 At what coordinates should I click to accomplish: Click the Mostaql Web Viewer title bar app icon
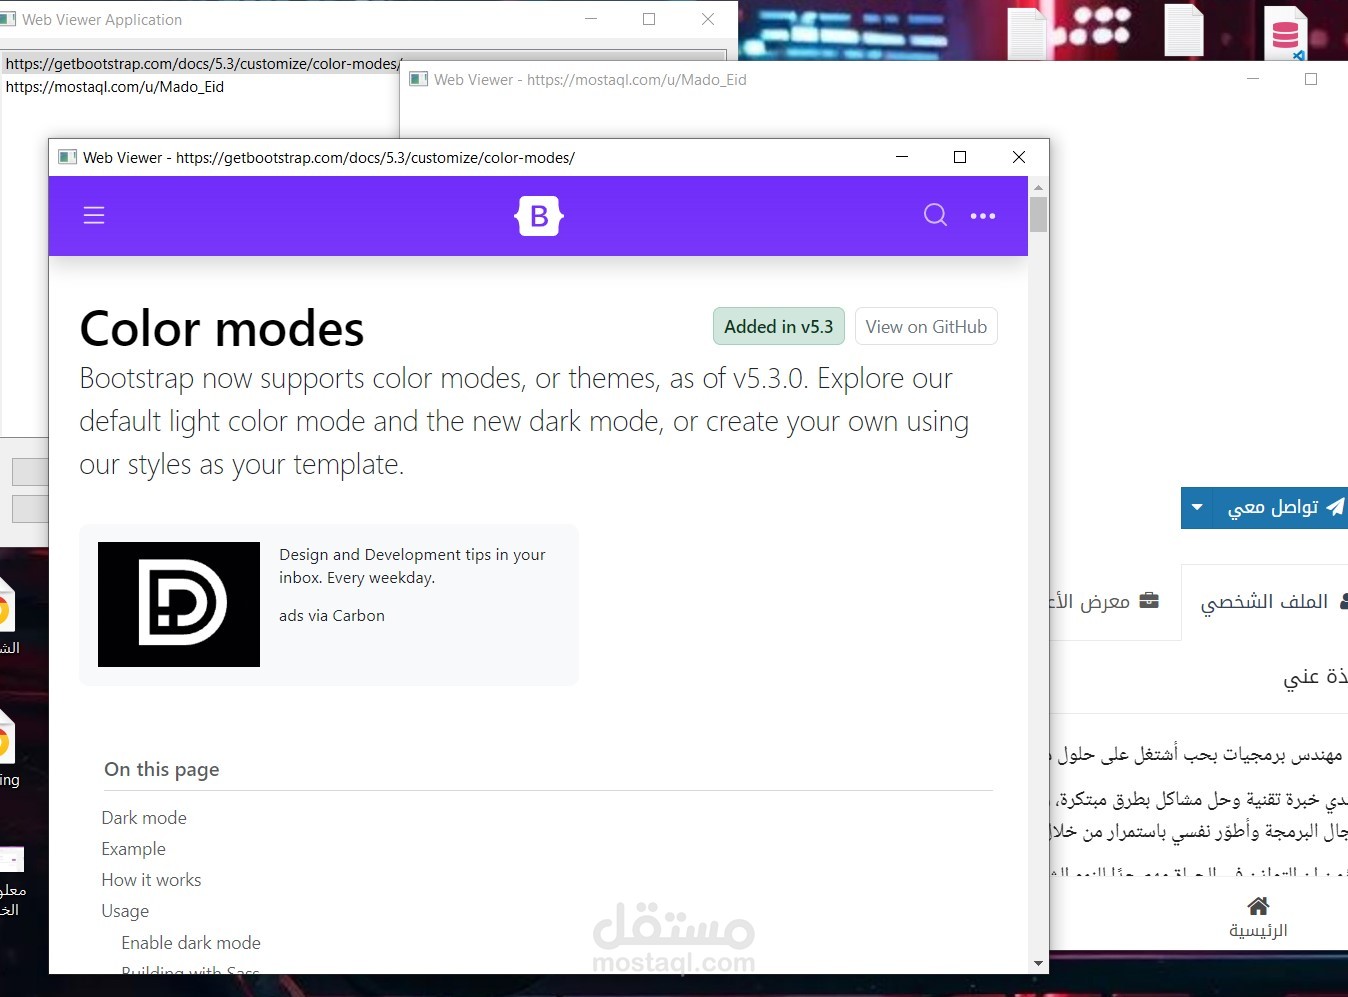[419, 79]
